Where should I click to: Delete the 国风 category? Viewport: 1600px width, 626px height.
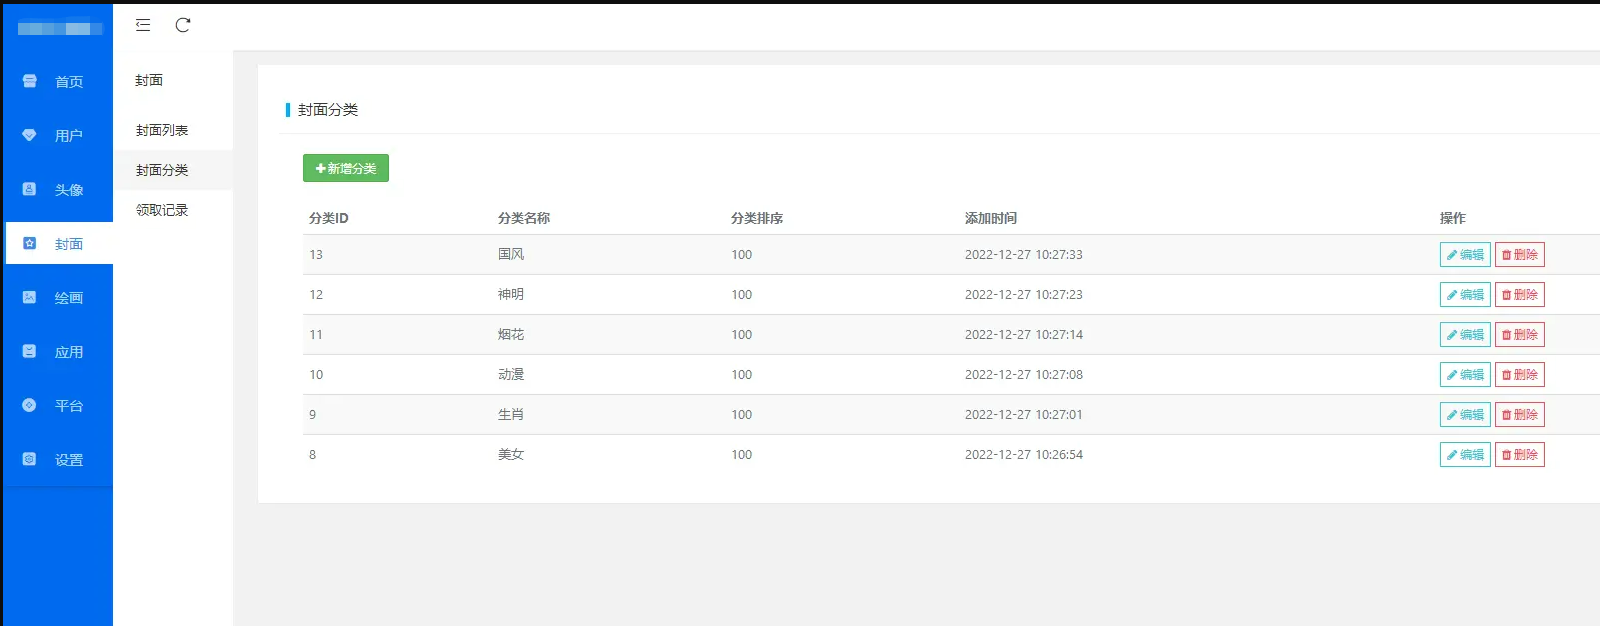coord(1520,254)
